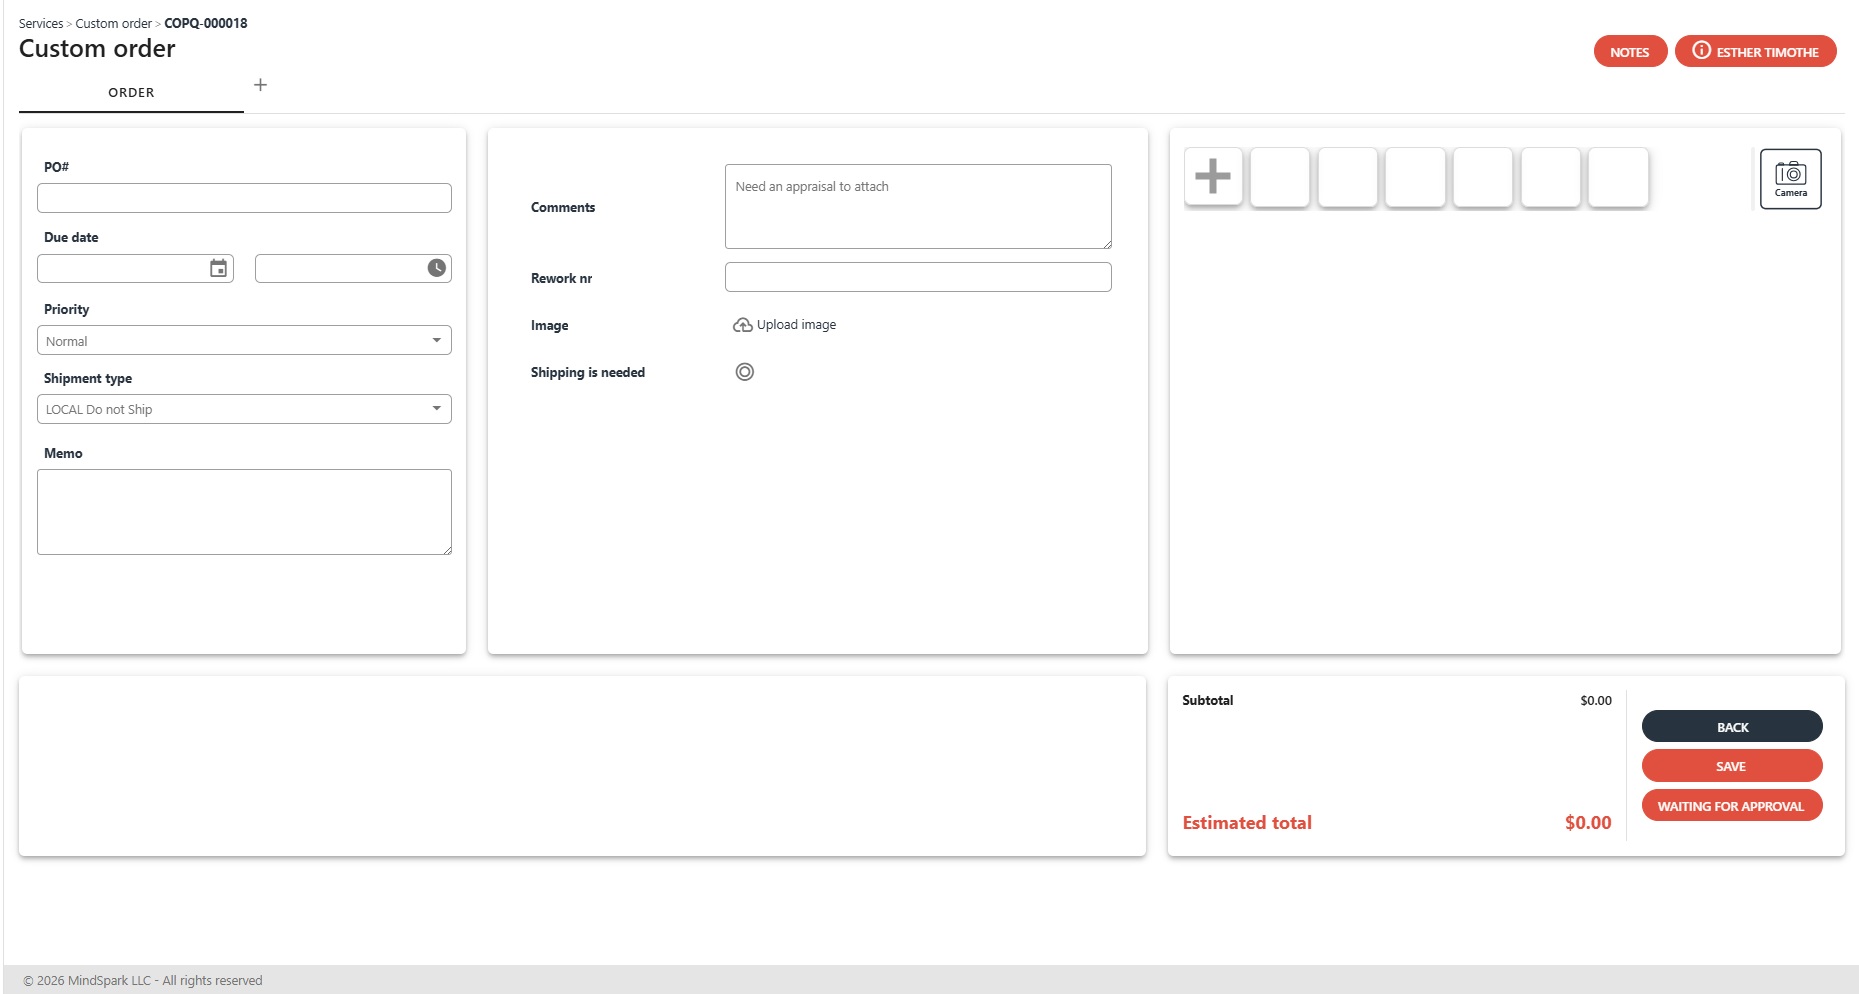This screenshot has height=994, width=1859.
Task: Switch to the ORDER tab
Action: (131, 92)
